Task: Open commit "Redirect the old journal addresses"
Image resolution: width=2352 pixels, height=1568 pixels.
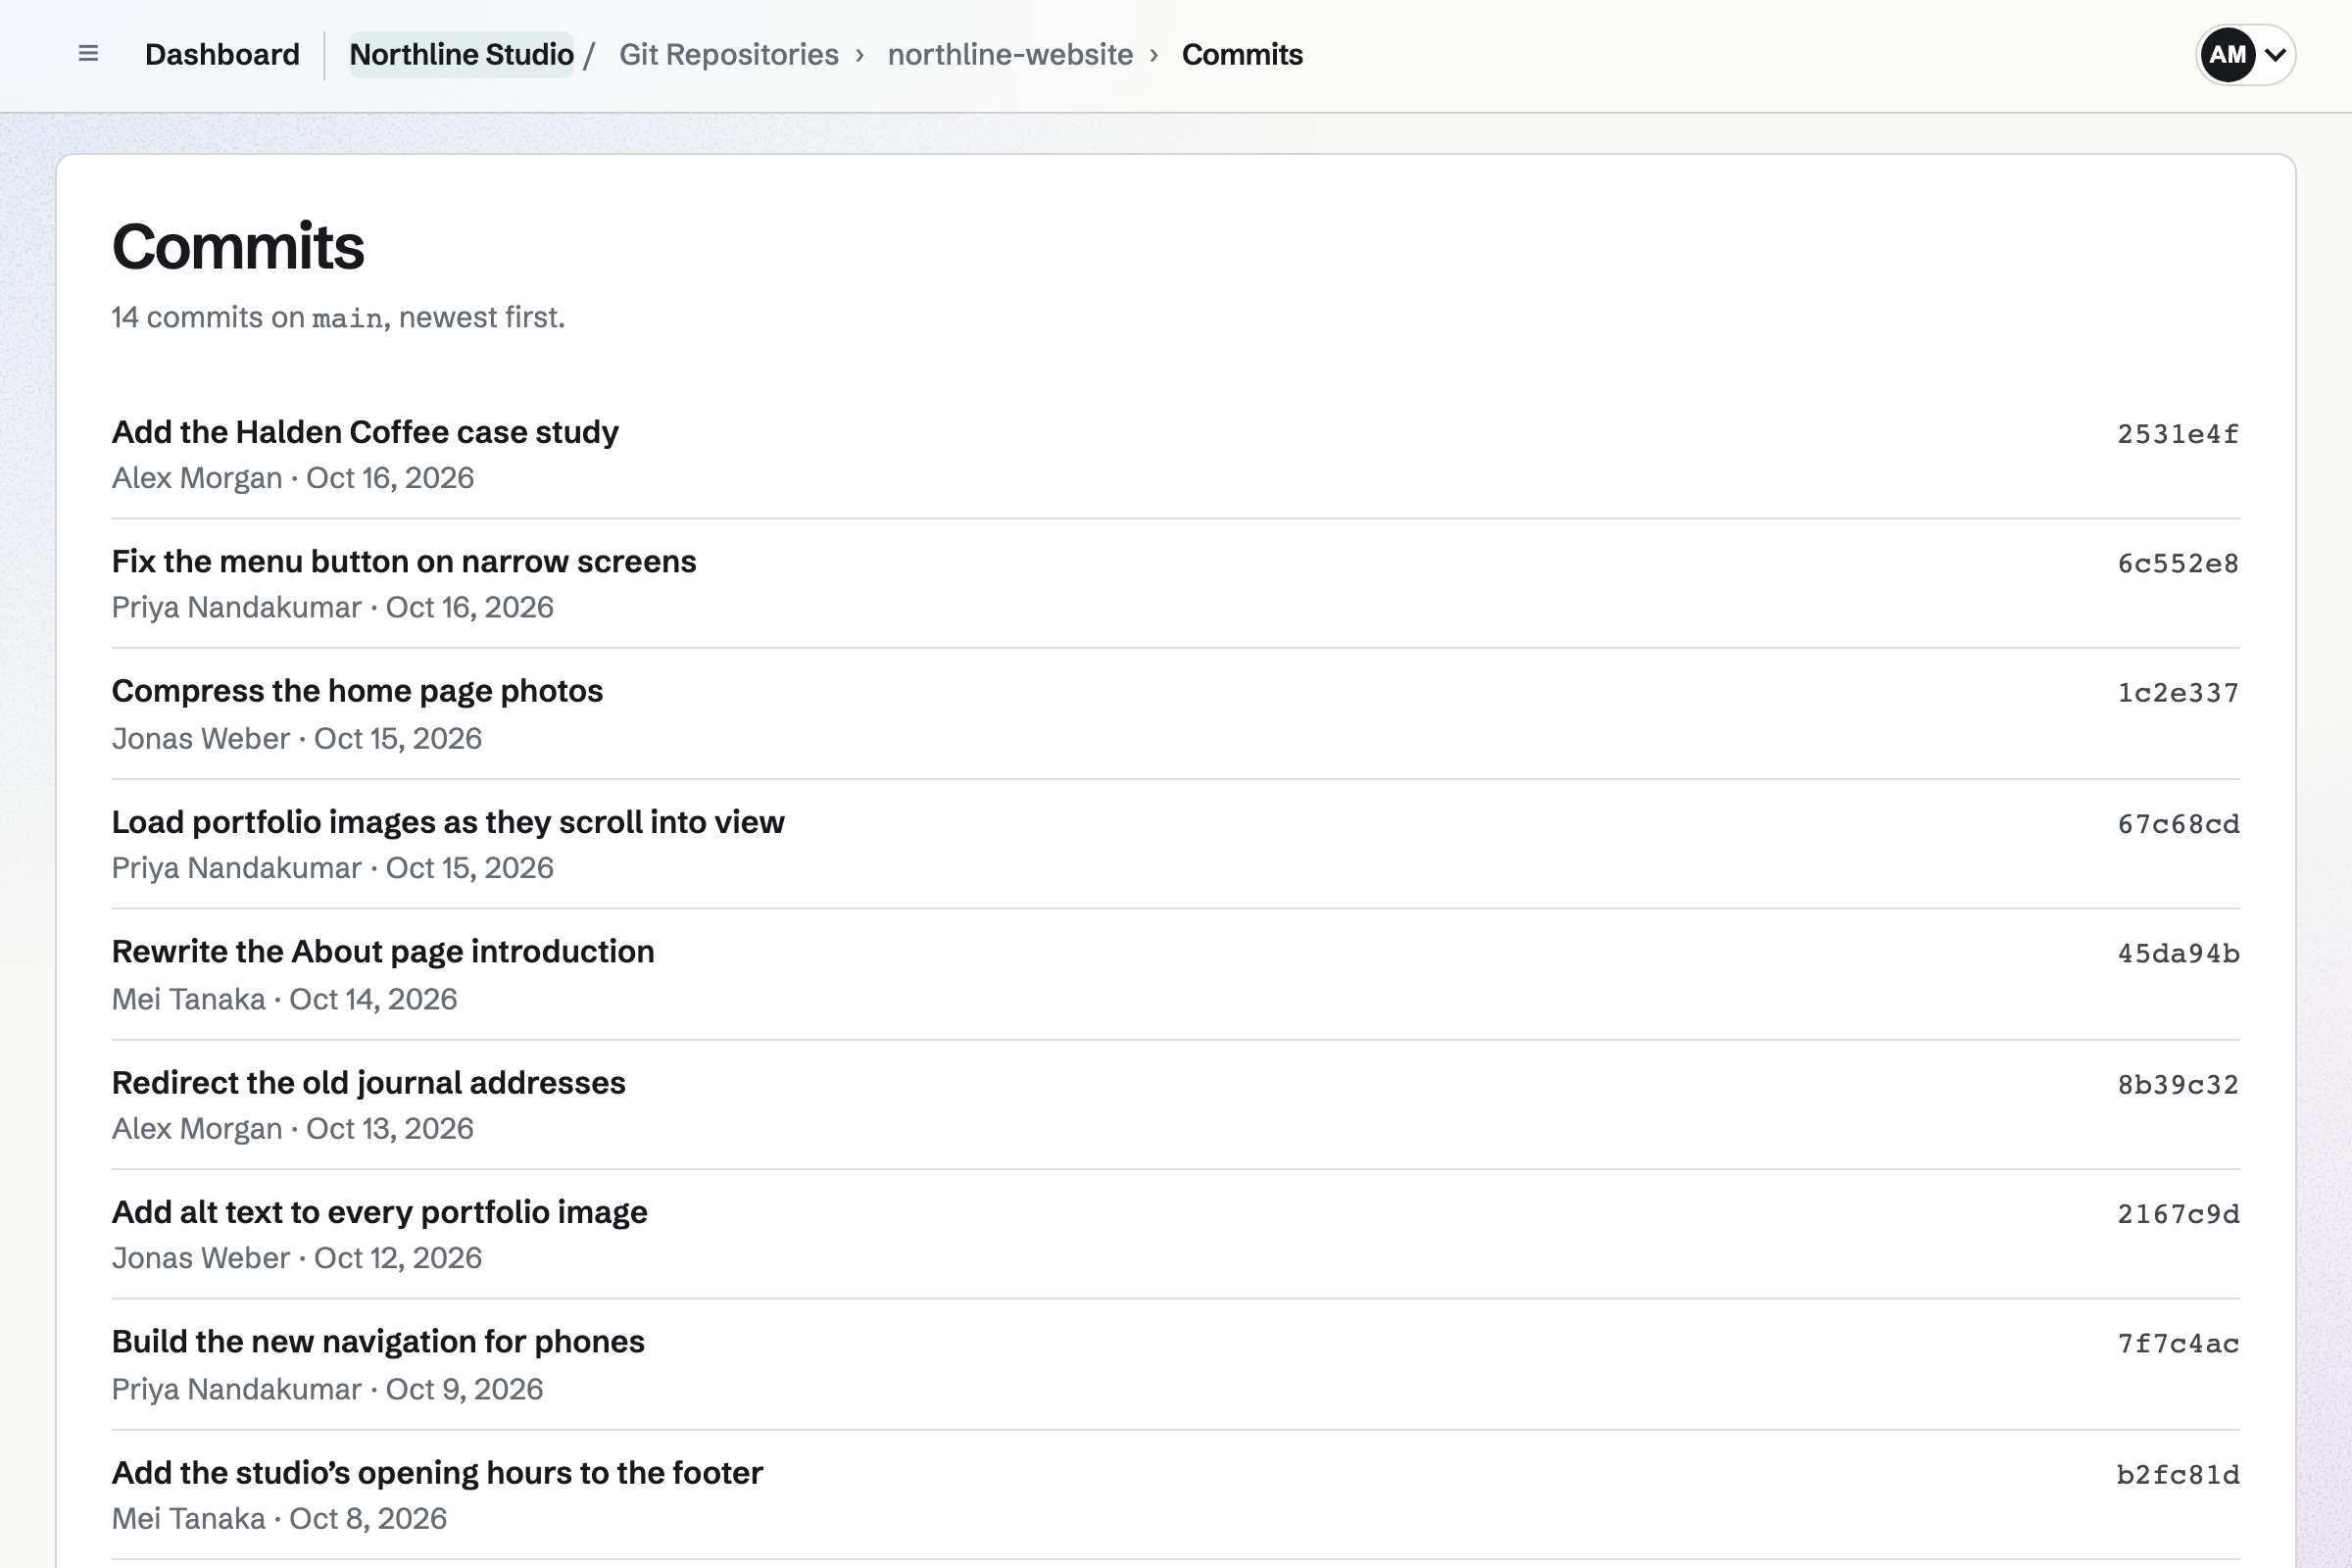Action: (368, 1083)
